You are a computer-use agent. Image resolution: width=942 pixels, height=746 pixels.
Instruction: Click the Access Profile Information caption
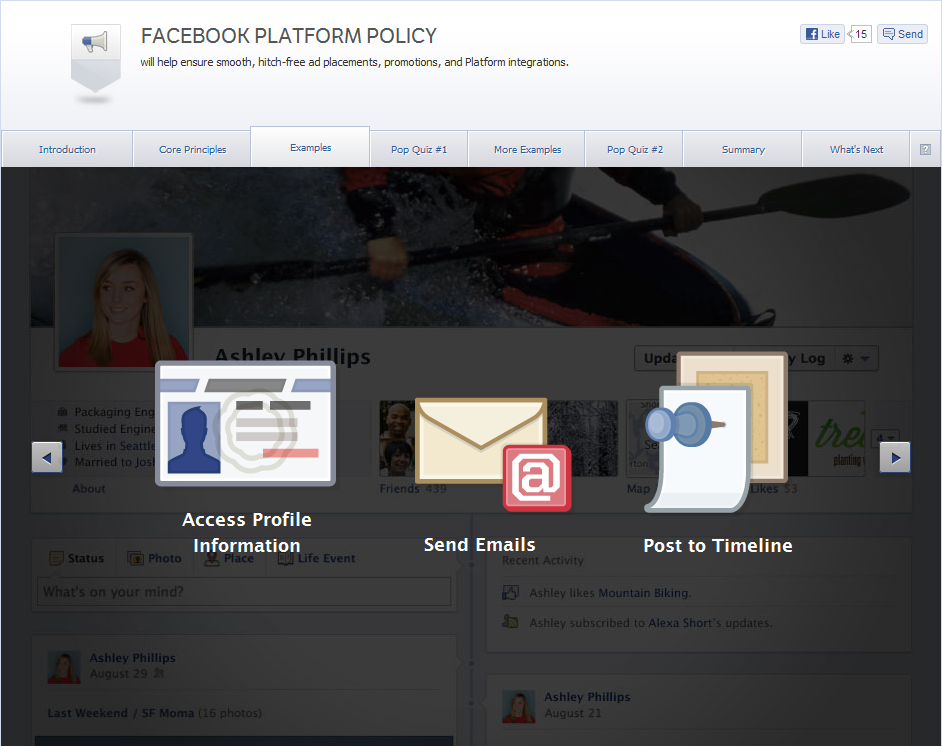(247, 532)
